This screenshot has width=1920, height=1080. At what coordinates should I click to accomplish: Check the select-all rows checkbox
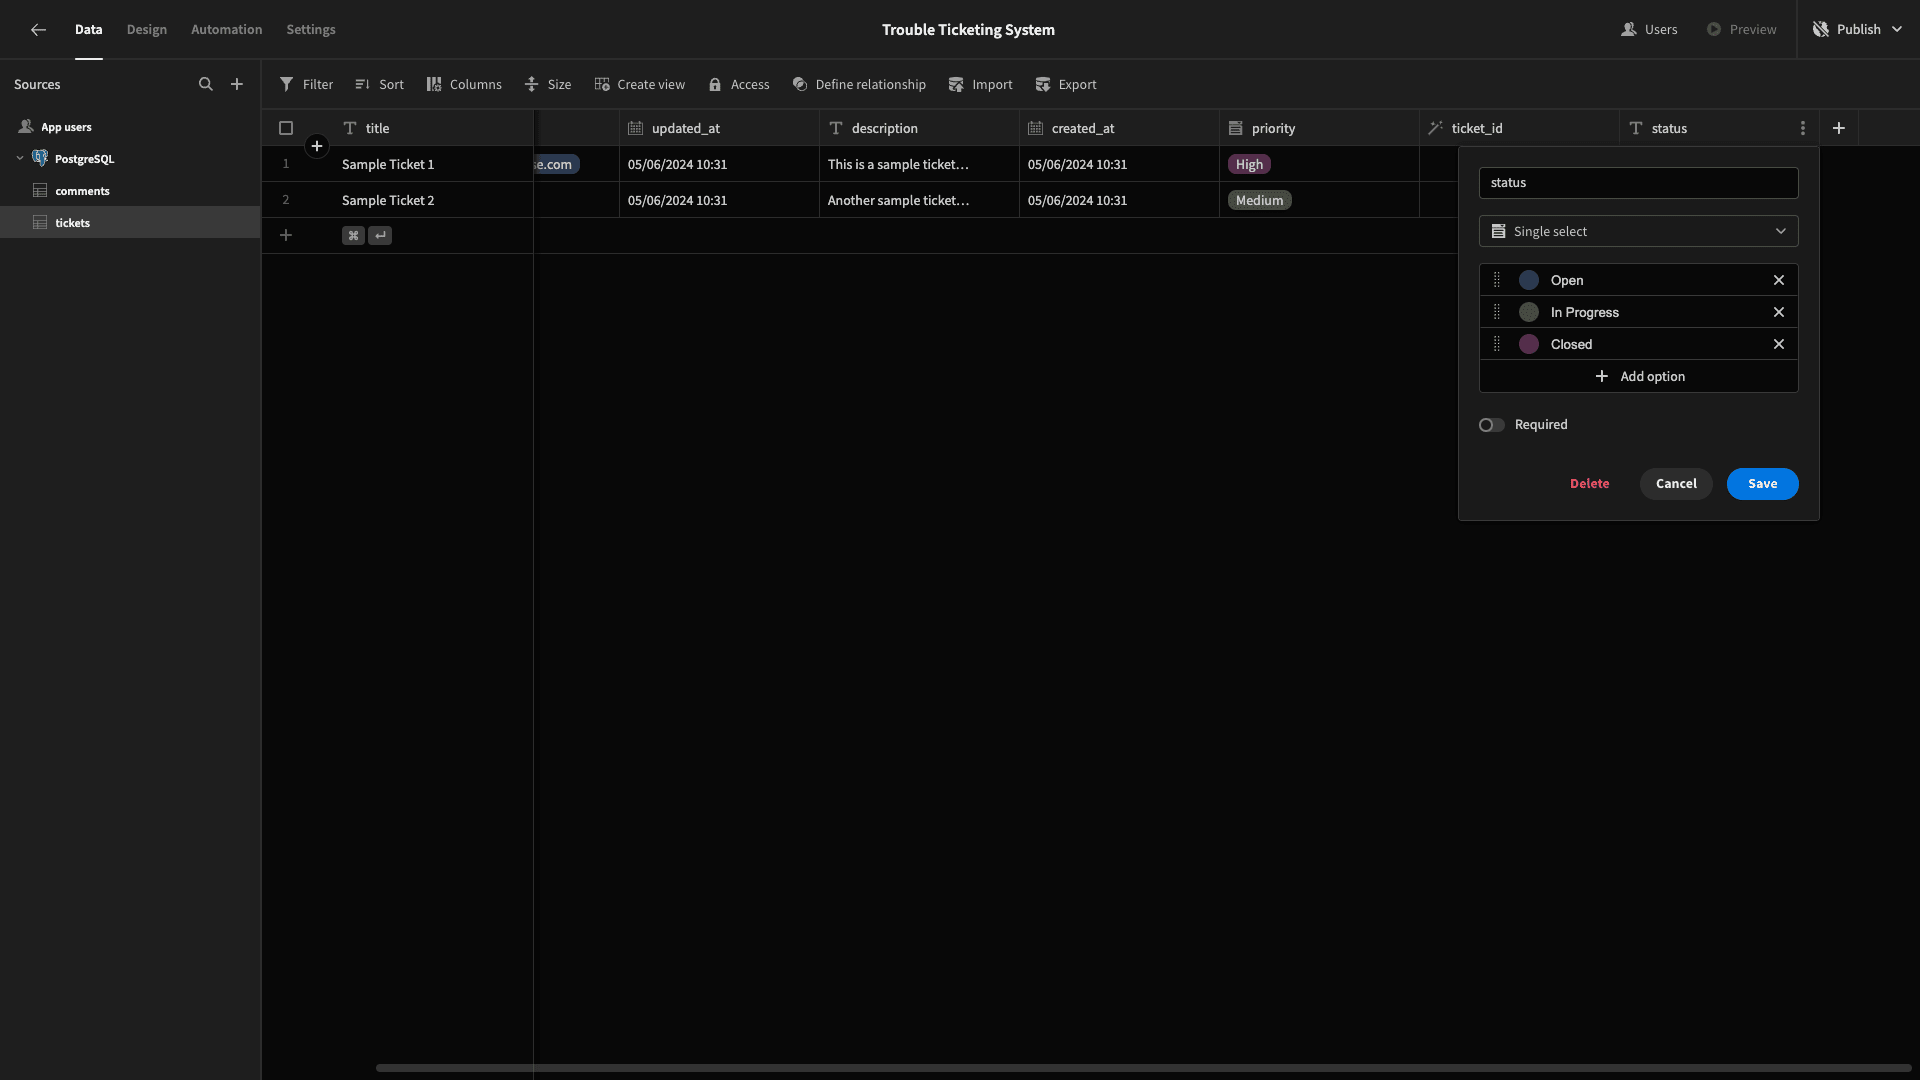tap(286, 128)
